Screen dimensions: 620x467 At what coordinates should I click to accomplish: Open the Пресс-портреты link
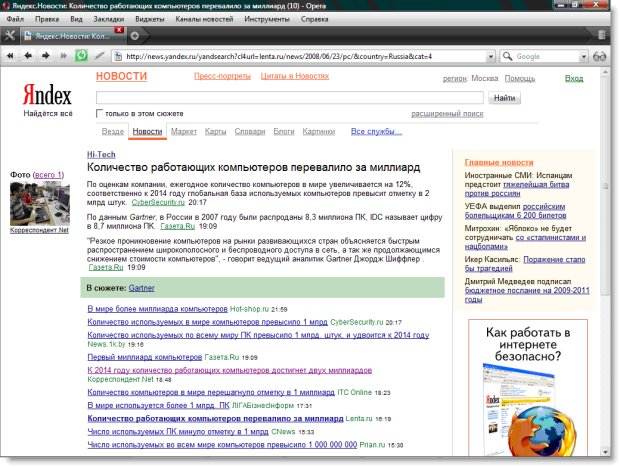point(222,76)
